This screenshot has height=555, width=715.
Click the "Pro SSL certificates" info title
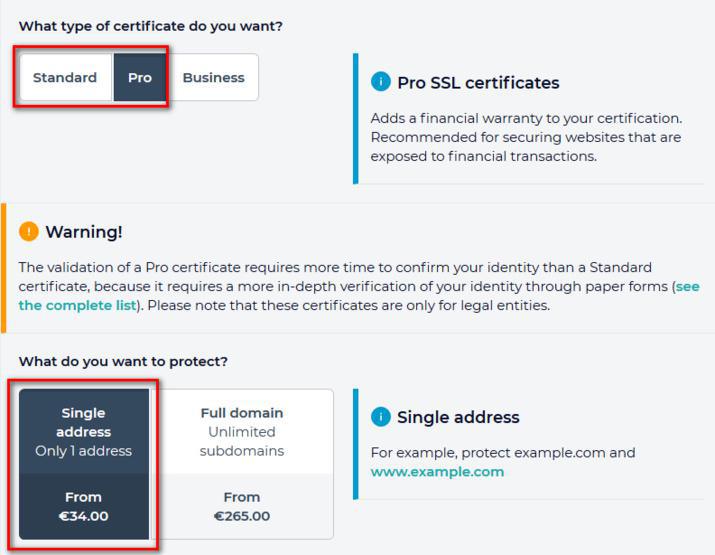478,83
